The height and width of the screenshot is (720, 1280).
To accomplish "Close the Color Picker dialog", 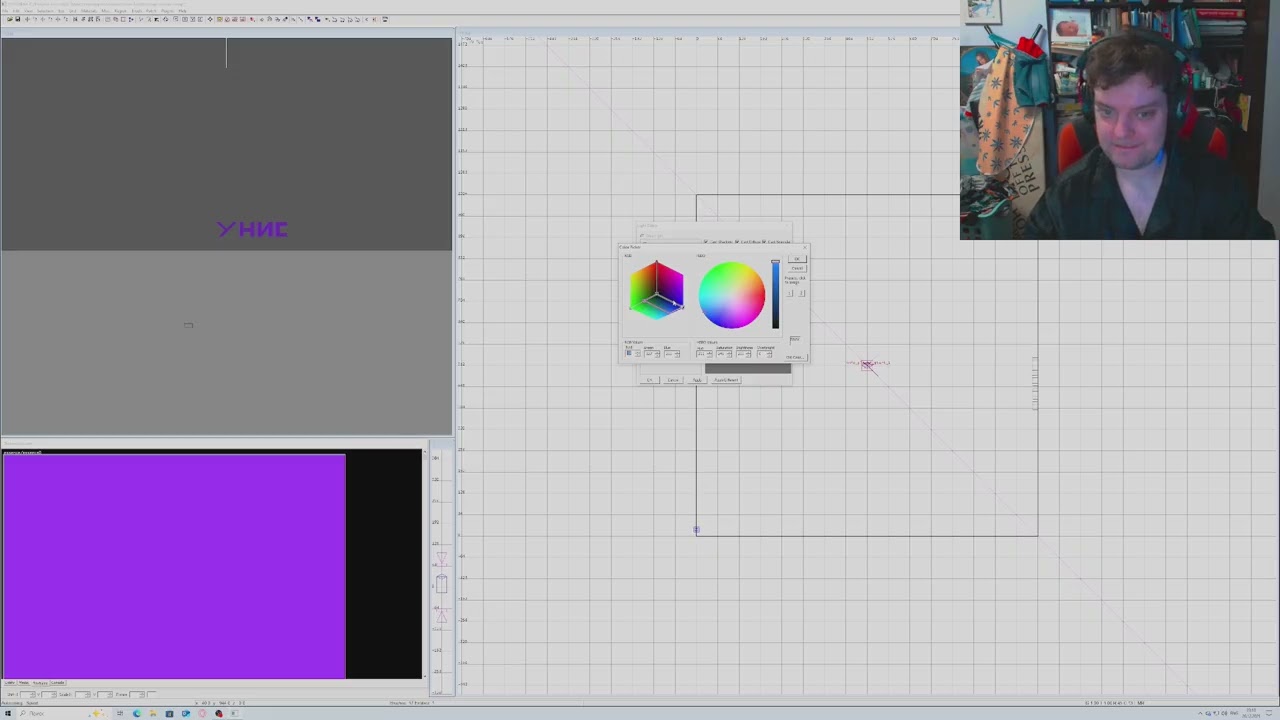I will point(805,247).
